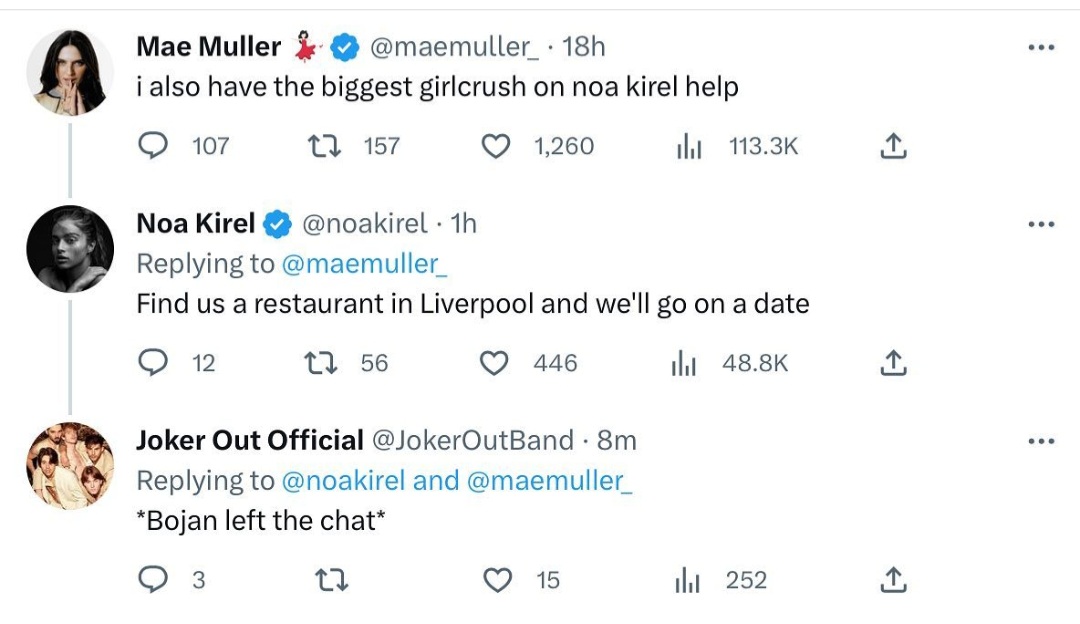Open Mae Muller's profile picture
The image size is (1080, 624).
(69, 71)
